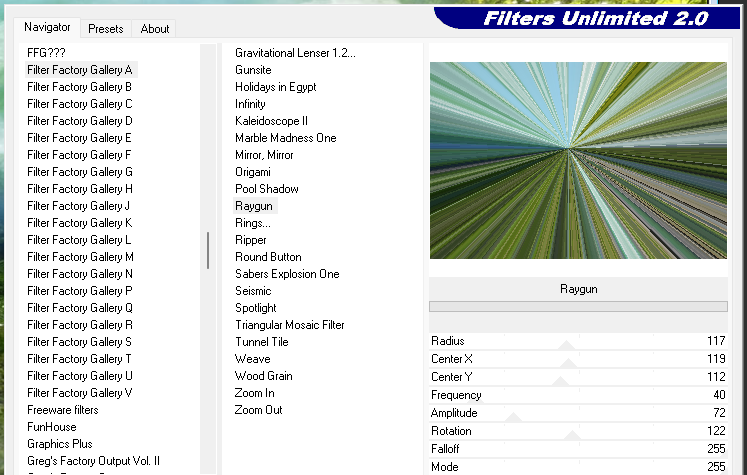Select Filter Factory Gallery B
Screen dimensions: 747x475
coord(80,87)
